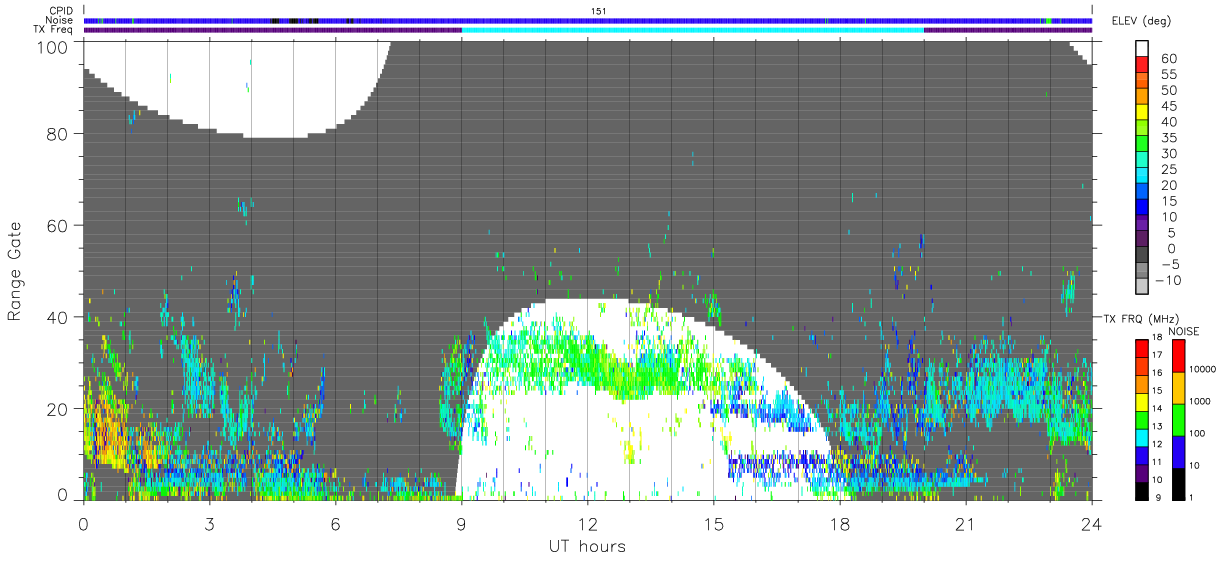Viewport: 1228px width, 567px height.
Task: Click the 'Noise' label beside the top strip
Action: click(x=59, y=20)
